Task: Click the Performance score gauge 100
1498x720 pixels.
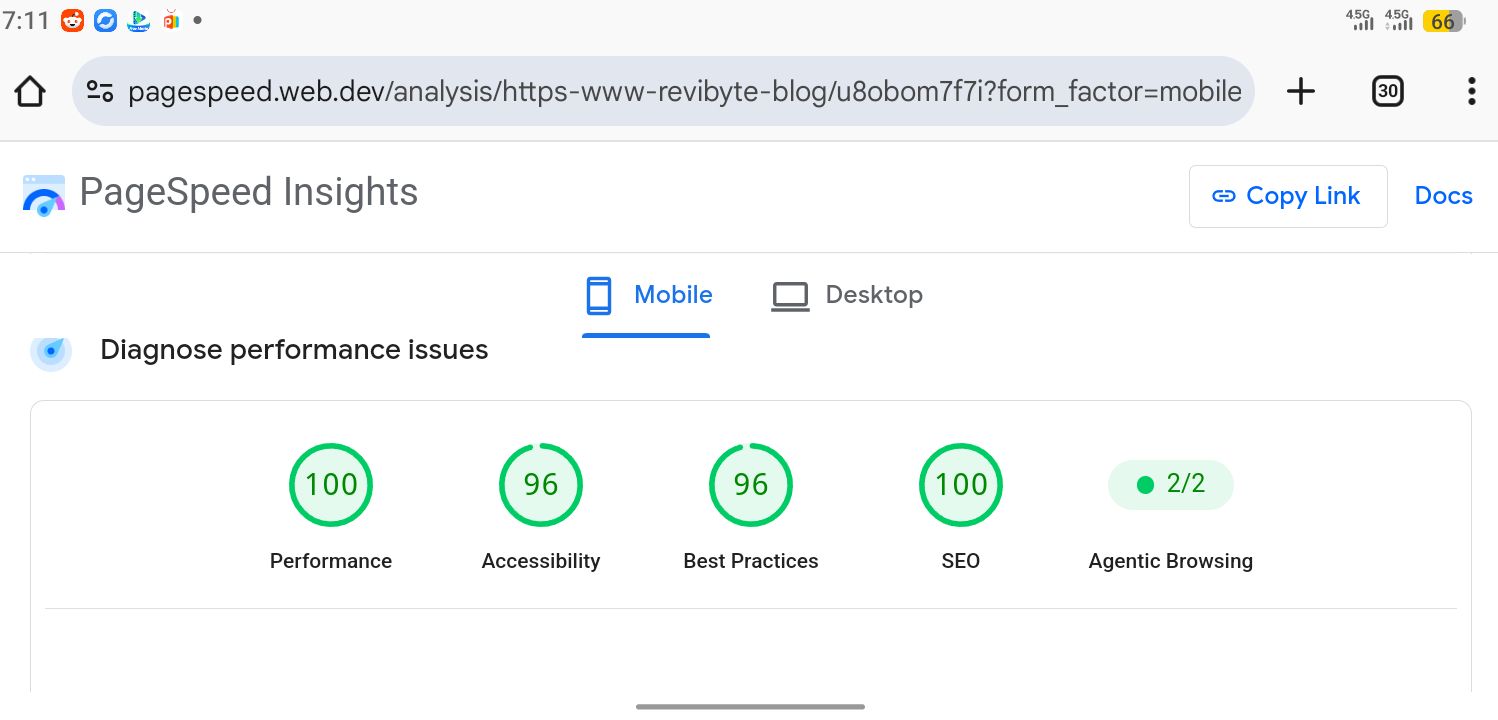Action: tap(331, 485)
